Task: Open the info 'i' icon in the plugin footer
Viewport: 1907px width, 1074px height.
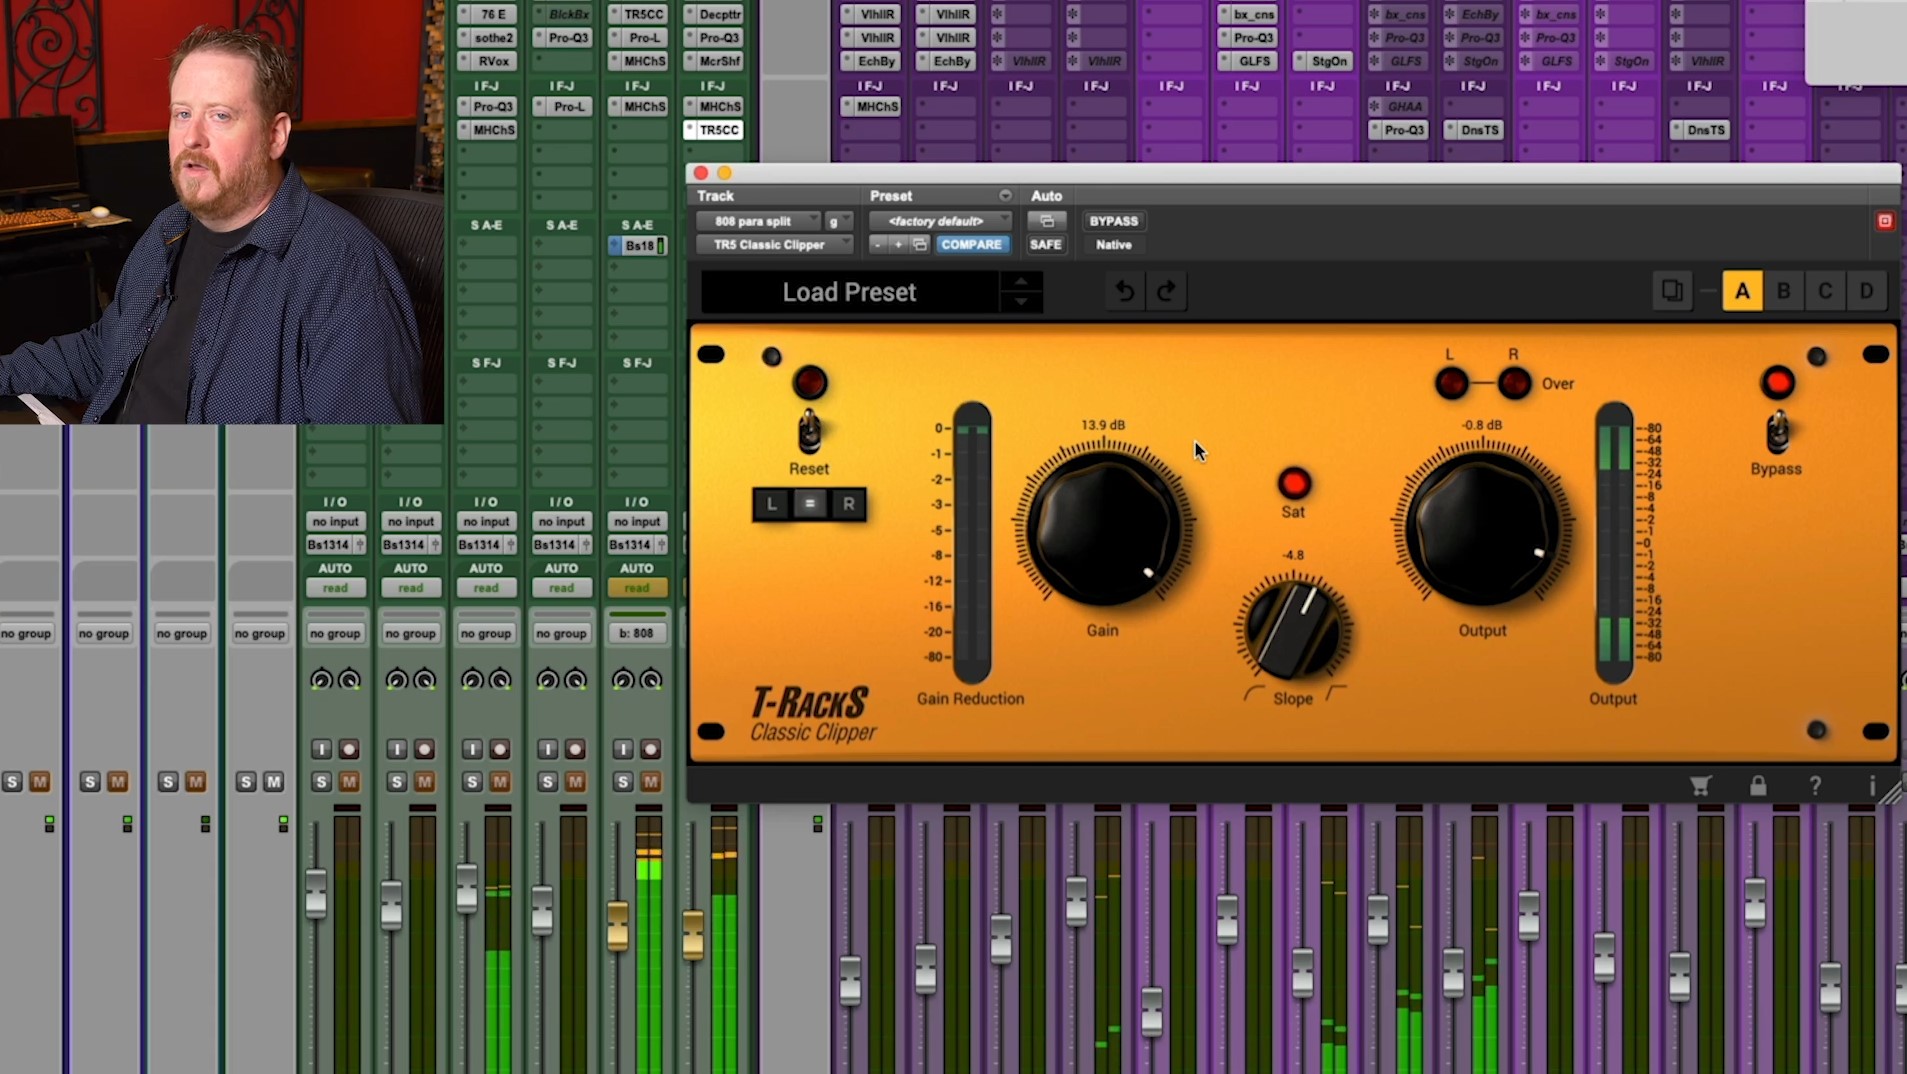Action: coord(1872,786)
